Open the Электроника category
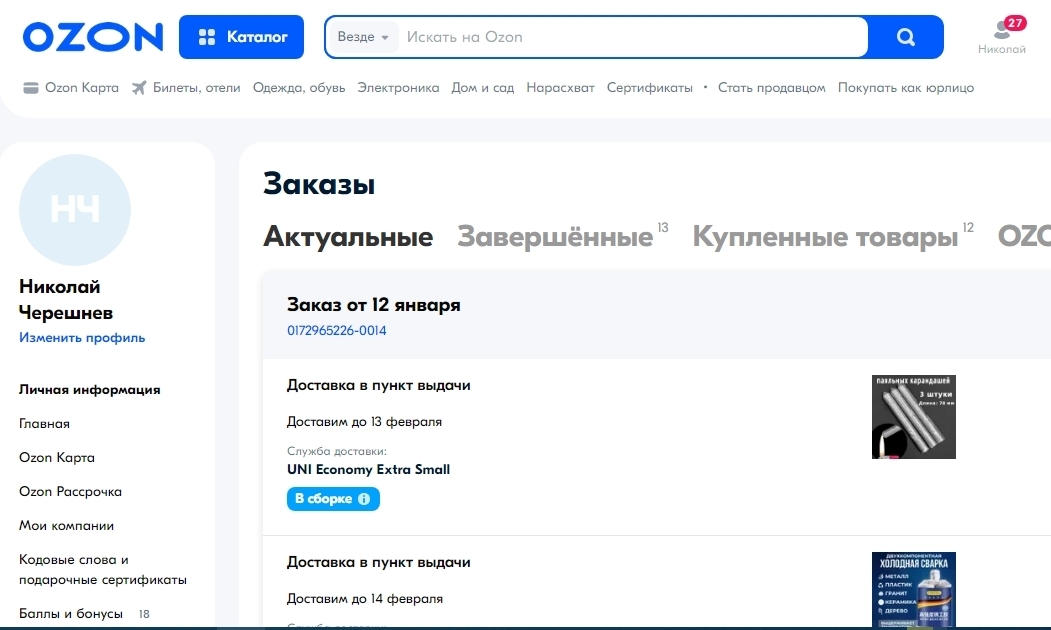The image size is (1051, 630). 399,87
